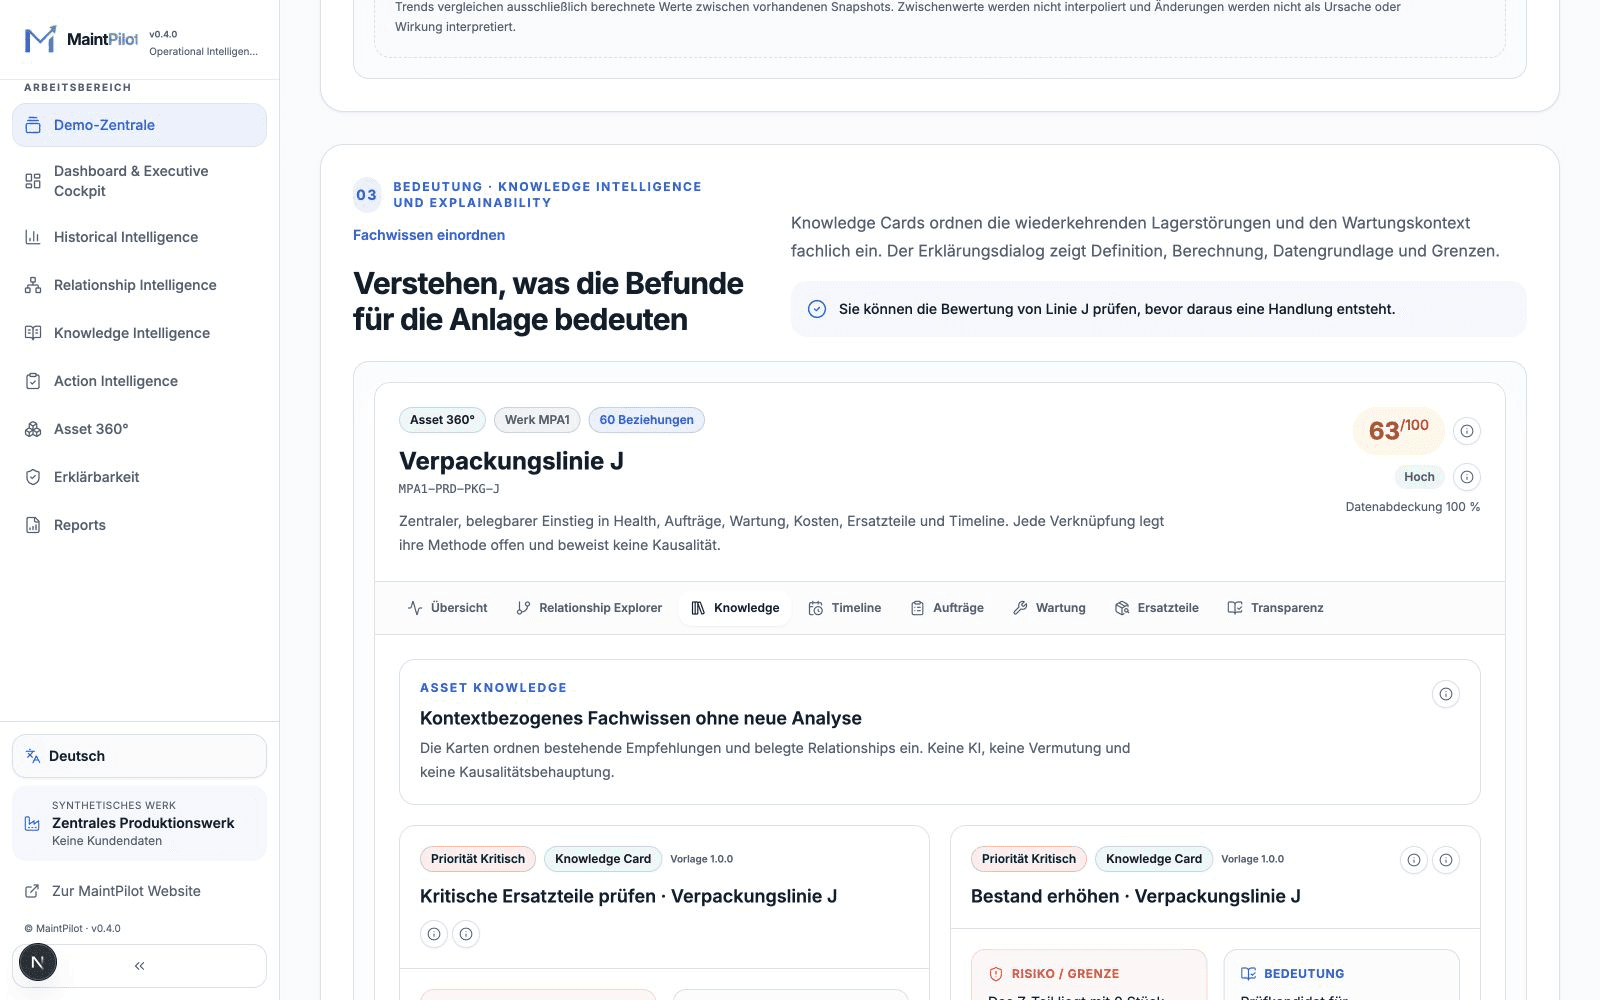Viewport: 1600px width, 1000px height.
Task: Open info icon in Asset Knowledge panel
Action: (x=1446, y=694)
